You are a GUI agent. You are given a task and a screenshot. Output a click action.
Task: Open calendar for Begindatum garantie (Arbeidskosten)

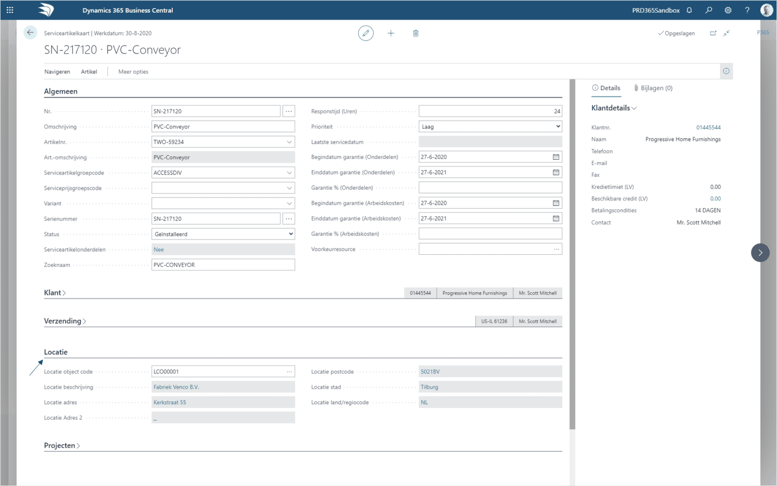pos(556,203)
